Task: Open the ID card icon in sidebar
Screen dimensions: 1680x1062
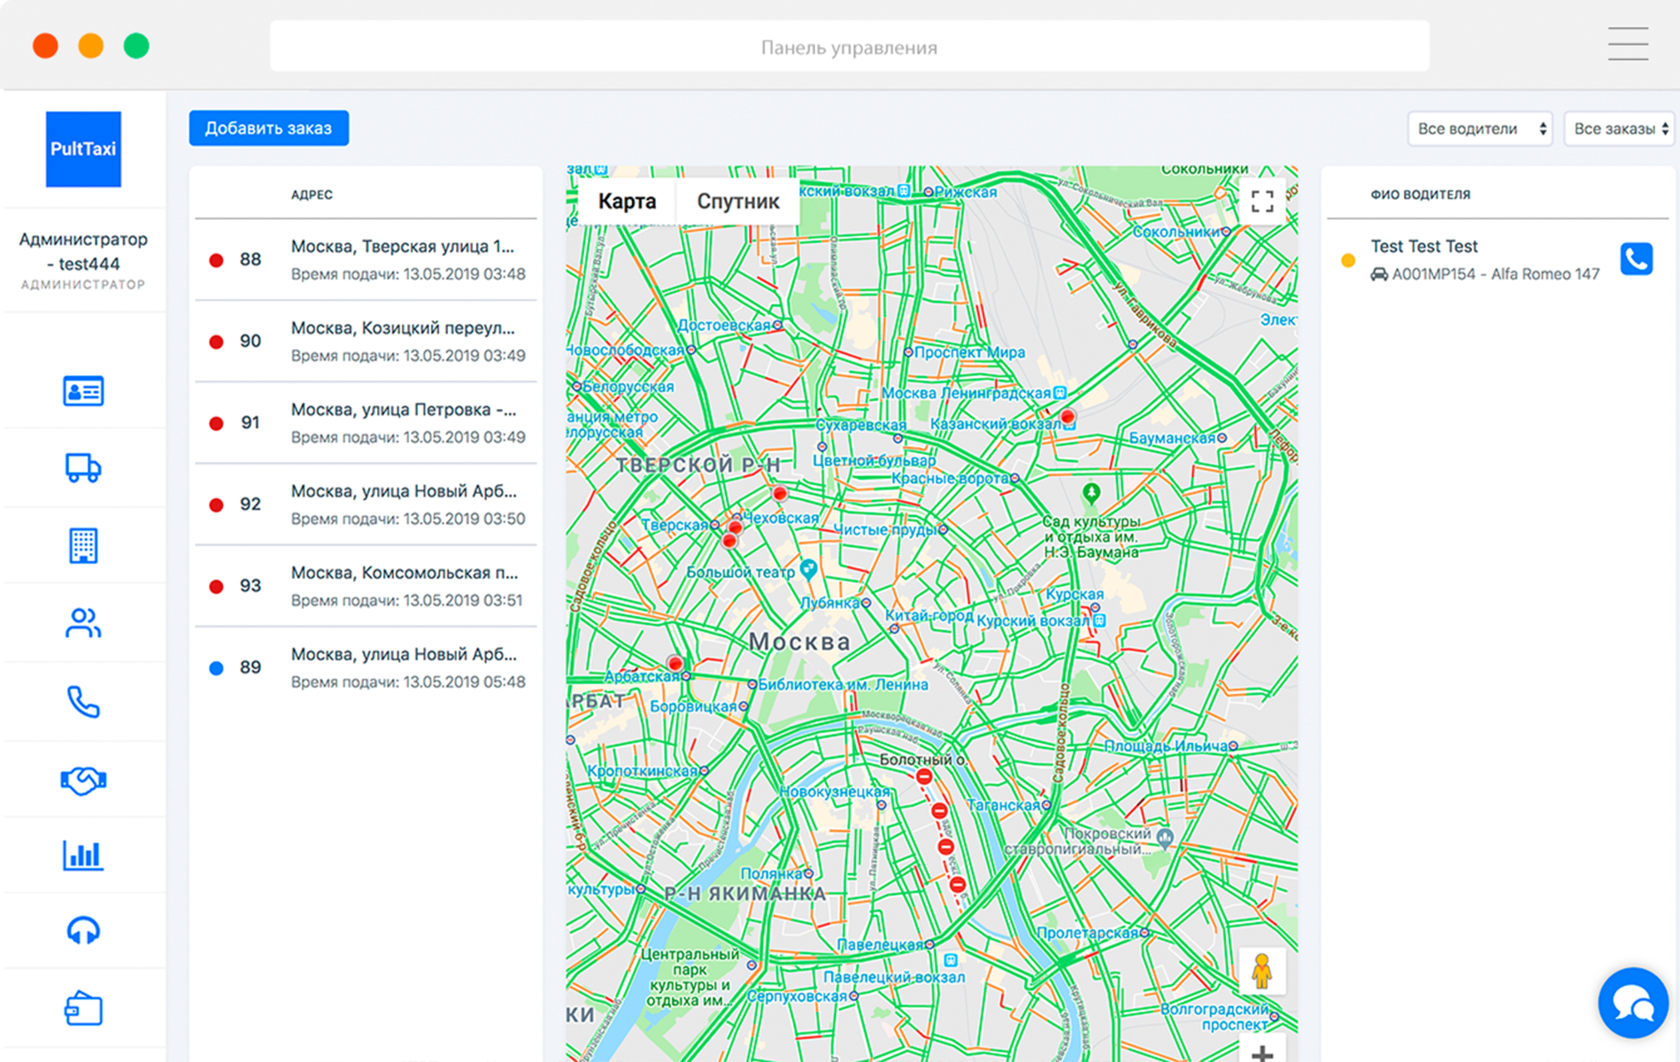Action: 83,391
